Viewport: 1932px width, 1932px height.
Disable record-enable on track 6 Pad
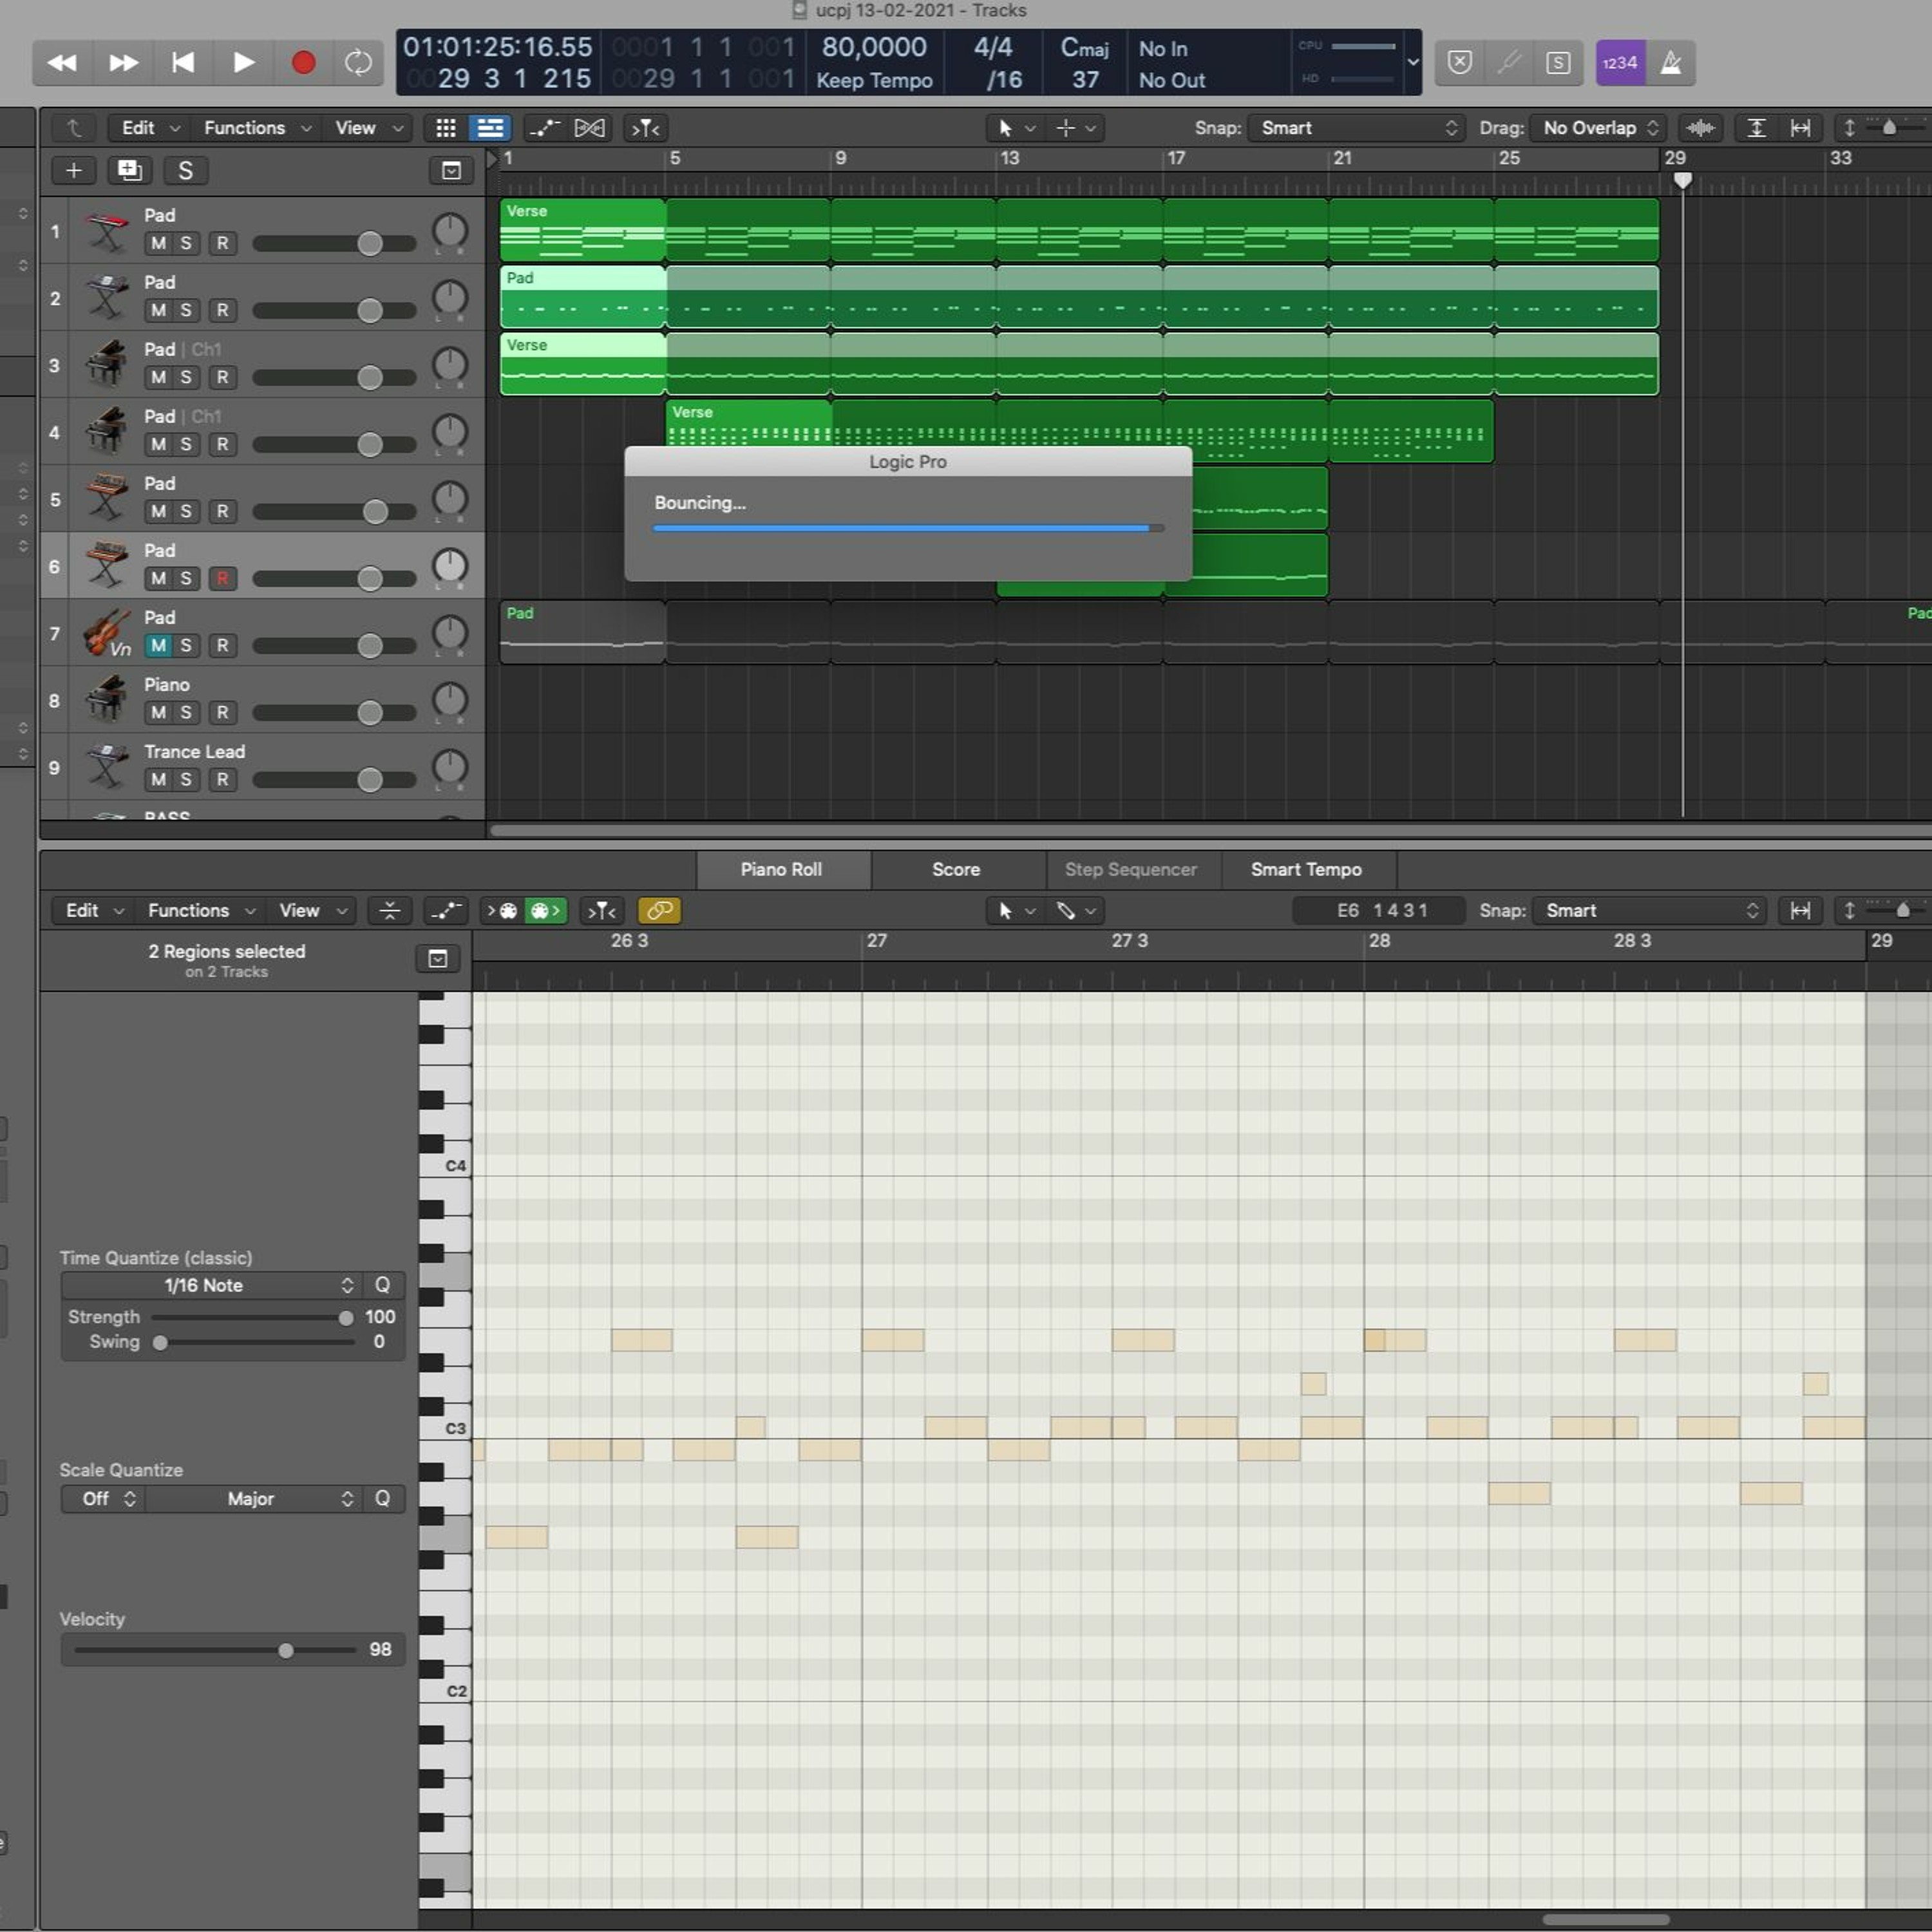click(x=222, y=579)
